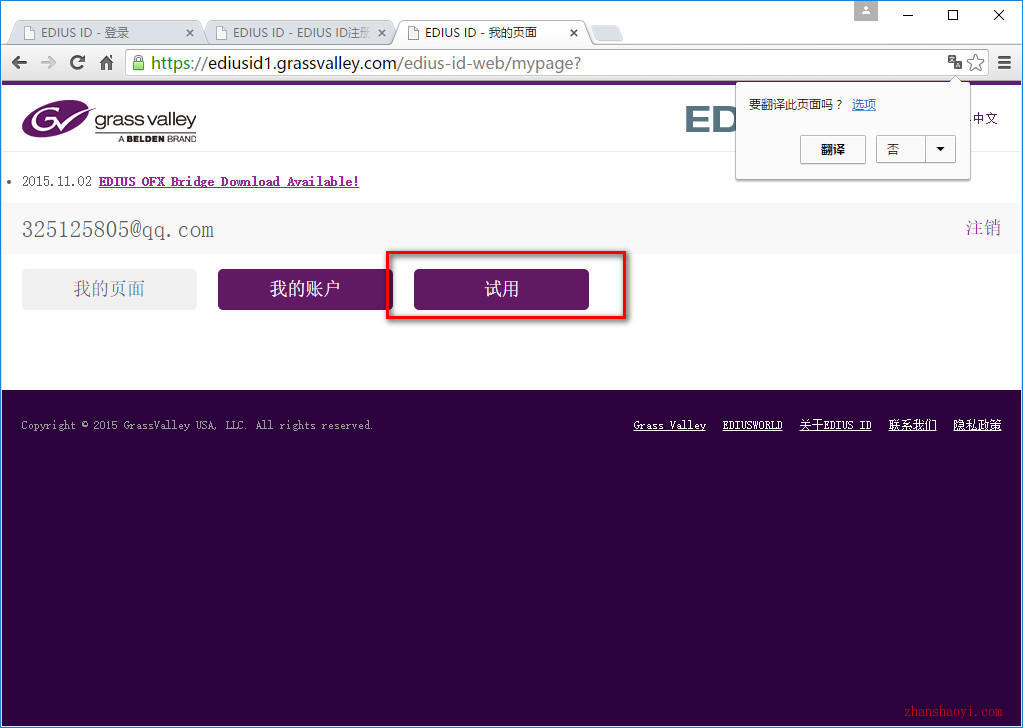Click the footer copyright text

click(x=197, y=425)
